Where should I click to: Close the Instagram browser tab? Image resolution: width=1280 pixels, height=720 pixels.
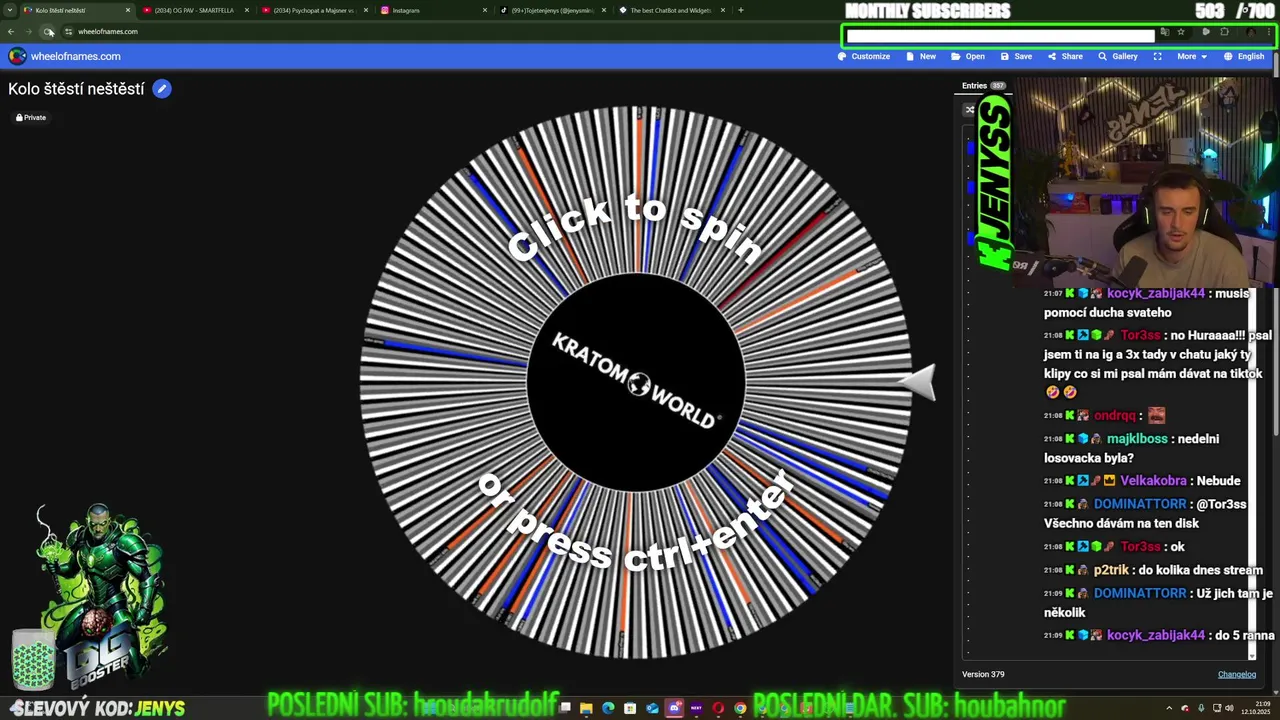click(484, 11)
